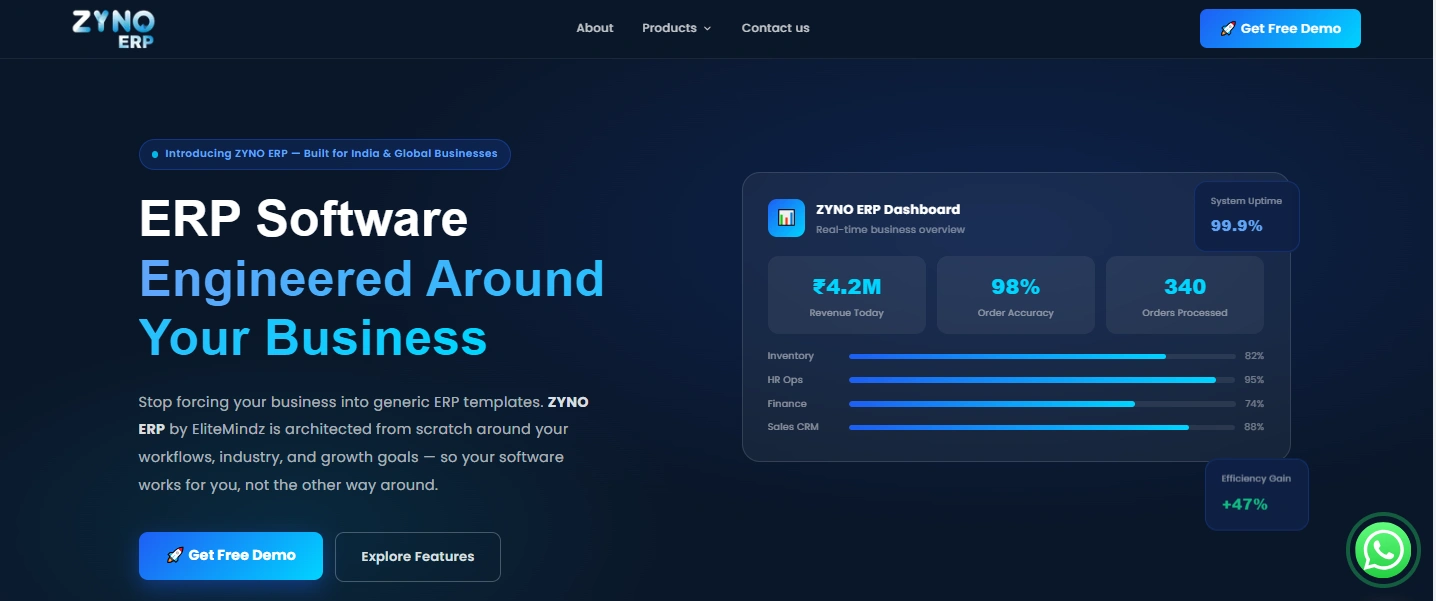Click the Finance progress bar
This screenshot has width=1436, height=601.
coord(1042,404)
